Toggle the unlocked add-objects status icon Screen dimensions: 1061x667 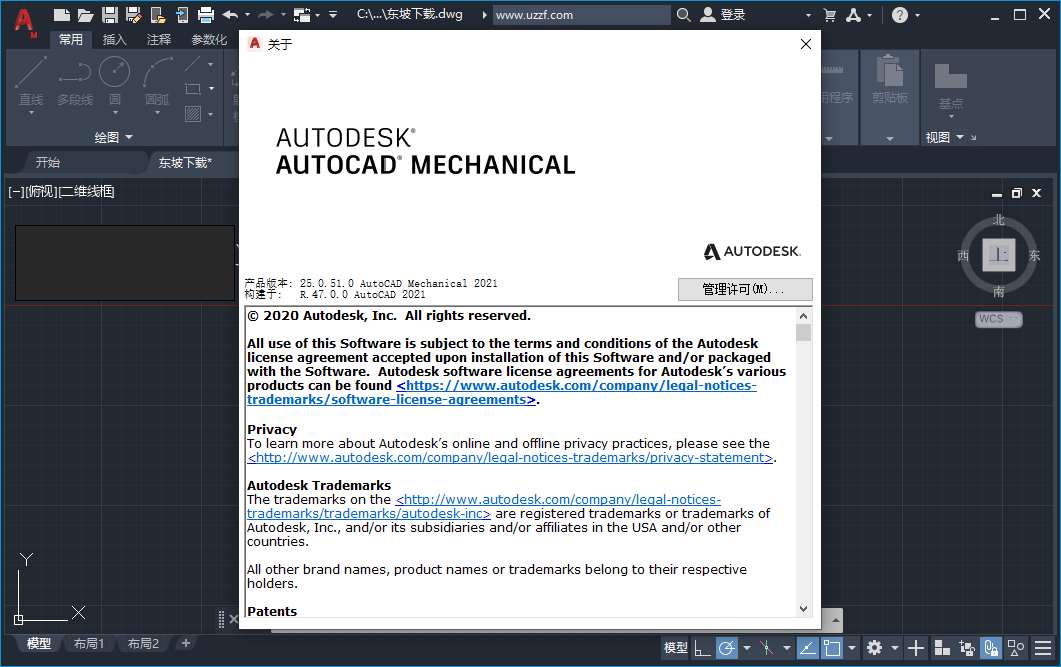967,648
